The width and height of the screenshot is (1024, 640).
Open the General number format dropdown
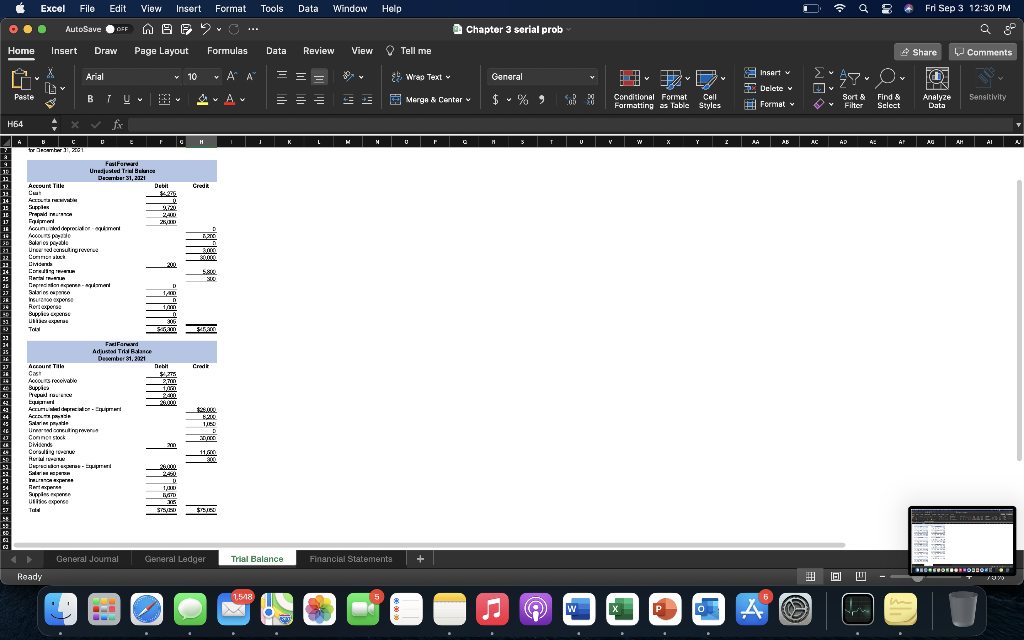point(592,76)
